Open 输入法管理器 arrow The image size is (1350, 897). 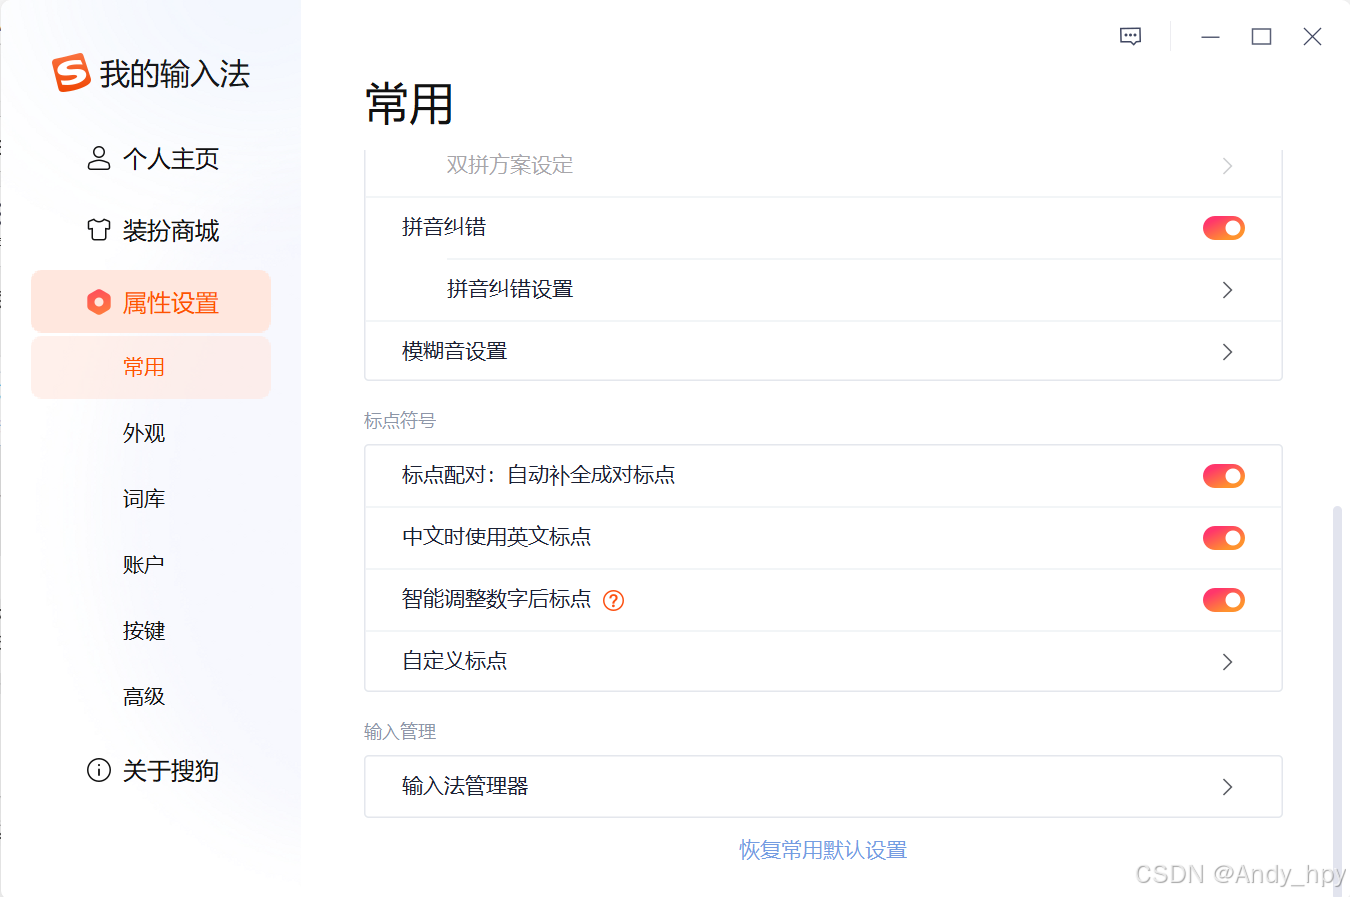(1228, 787)
